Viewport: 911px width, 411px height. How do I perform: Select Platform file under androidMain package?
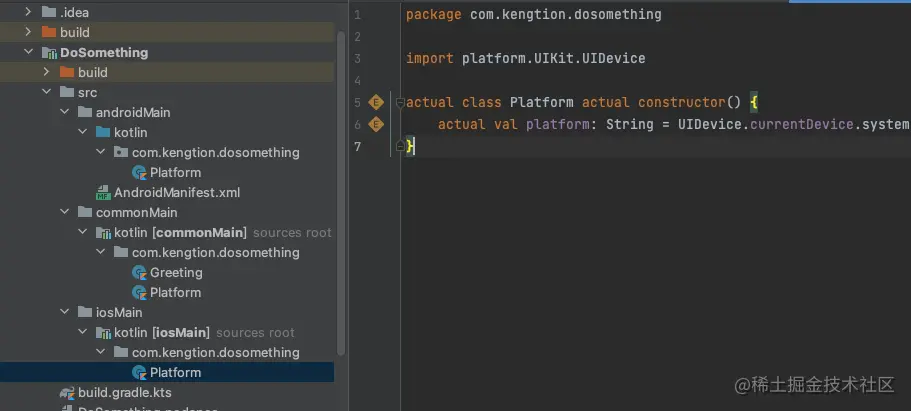click(x=175, y=172)
